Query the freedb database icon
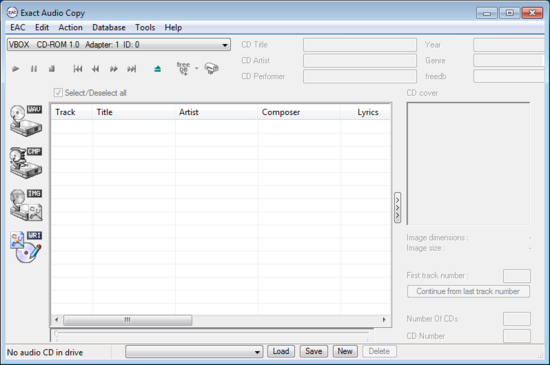Viewport: 550px width, 365px height. click(x=183, y=68)
